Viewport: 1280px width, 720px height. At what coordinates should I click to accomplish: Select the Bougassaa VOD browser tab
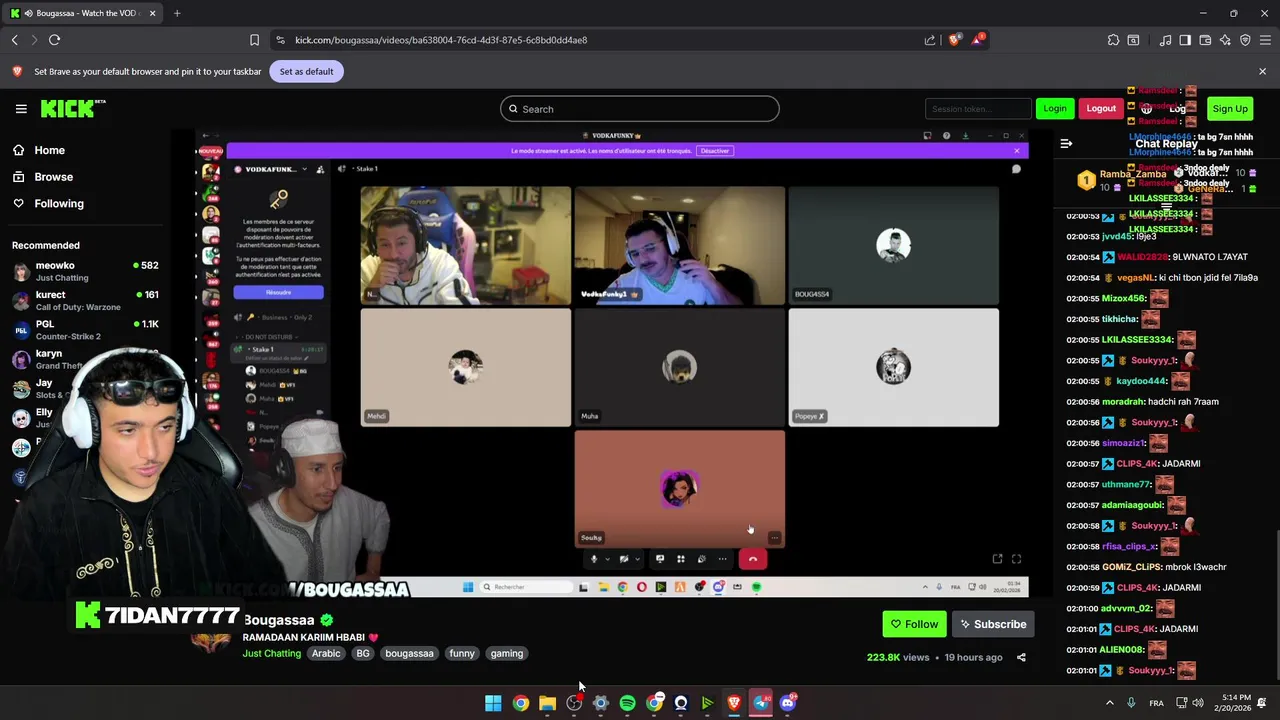(82, 13)
